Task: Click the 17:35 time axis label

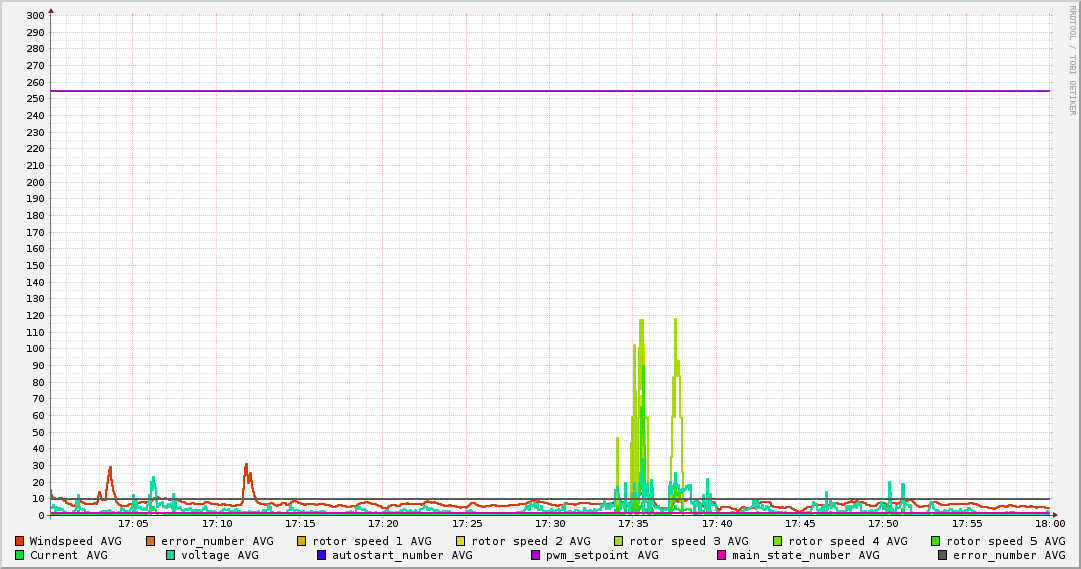Action: (x=633, y=523)
